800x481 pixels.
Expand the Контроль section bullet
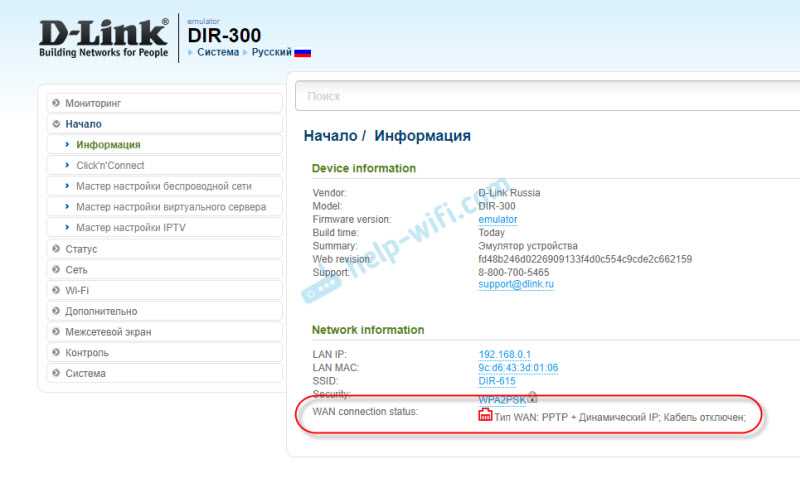click(56, 352)
